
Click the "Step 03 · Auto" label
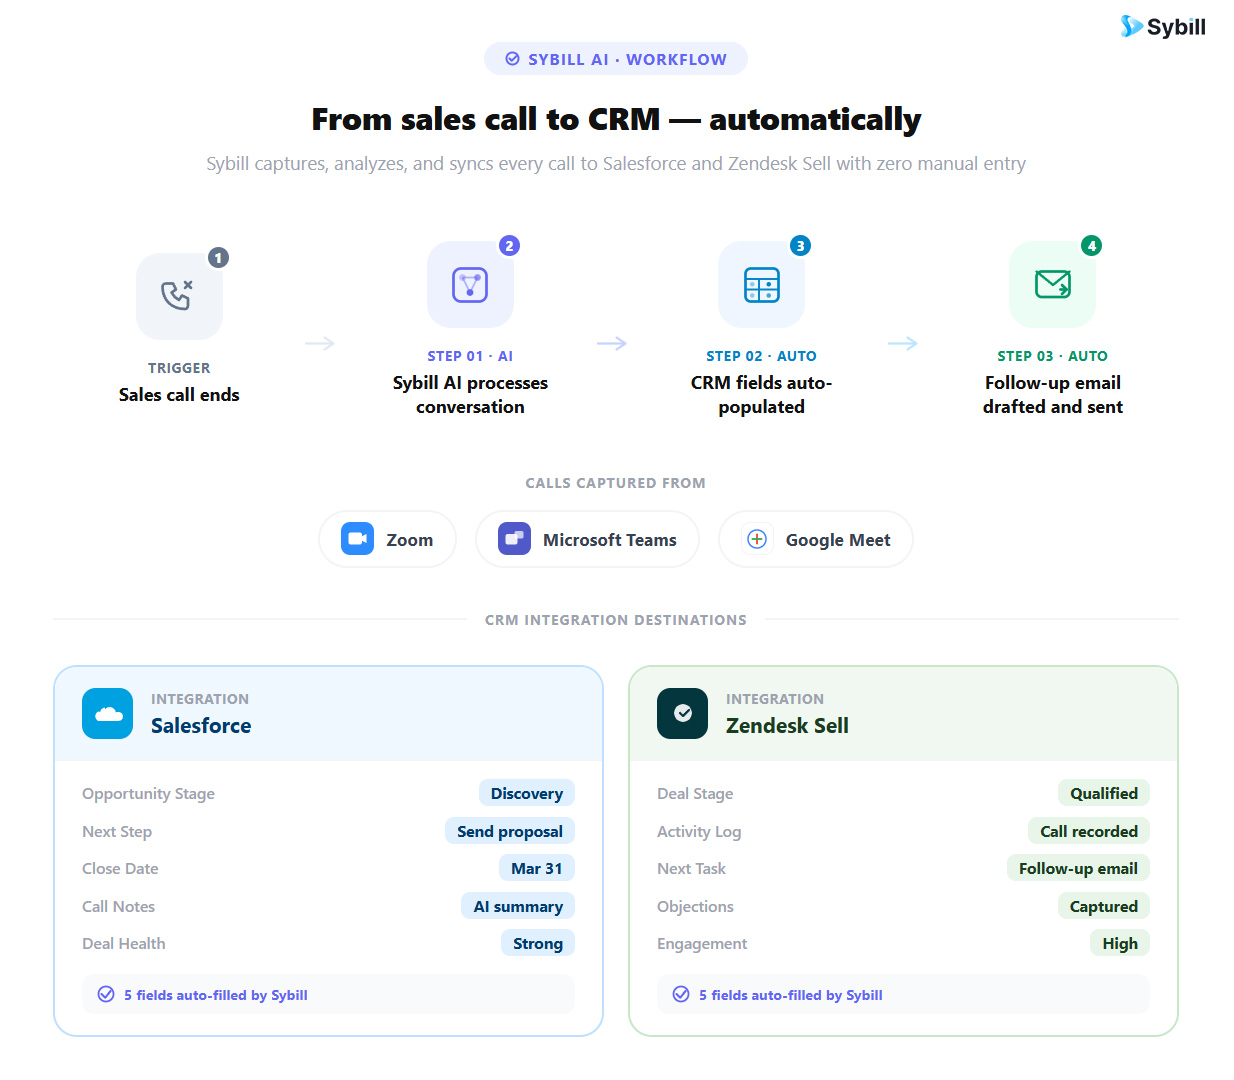pyautogui.click(x=1052, y=356)
